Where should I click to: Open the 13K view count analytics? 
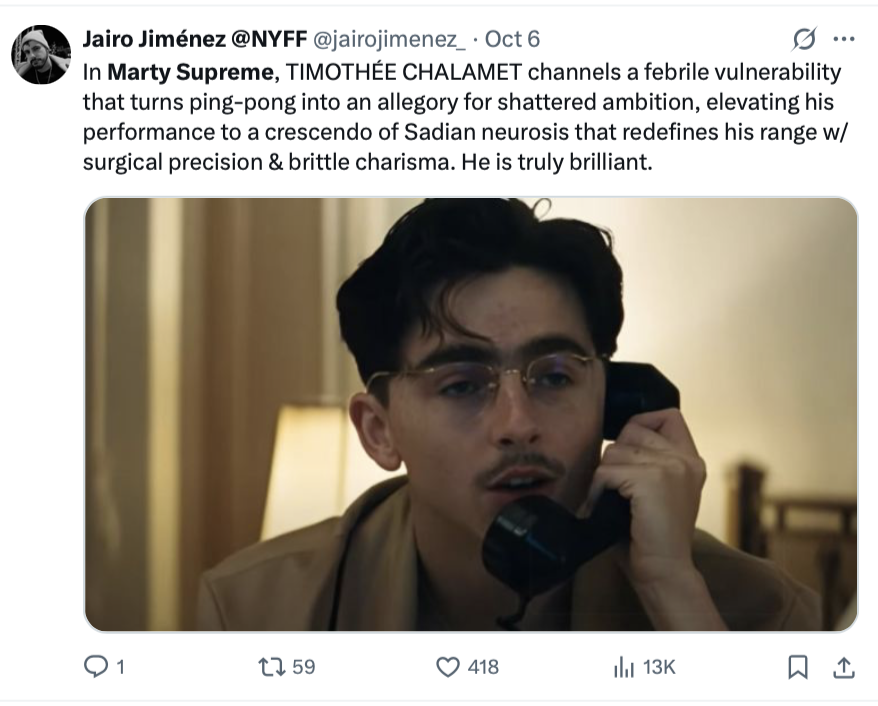659,667
